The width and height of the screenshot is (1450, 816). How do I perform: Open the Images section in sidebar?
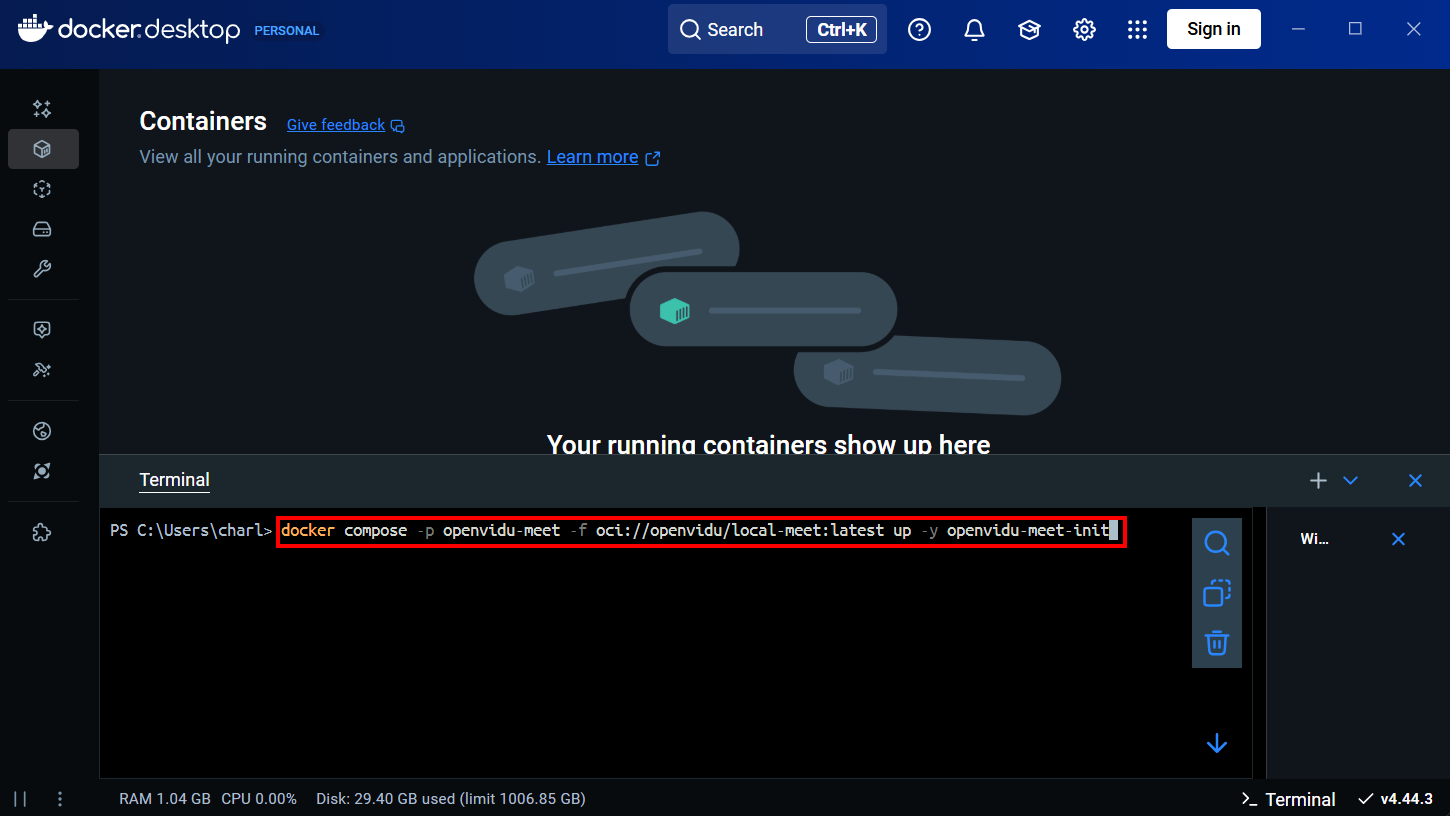pyautogui.click(x=42, y=189)
